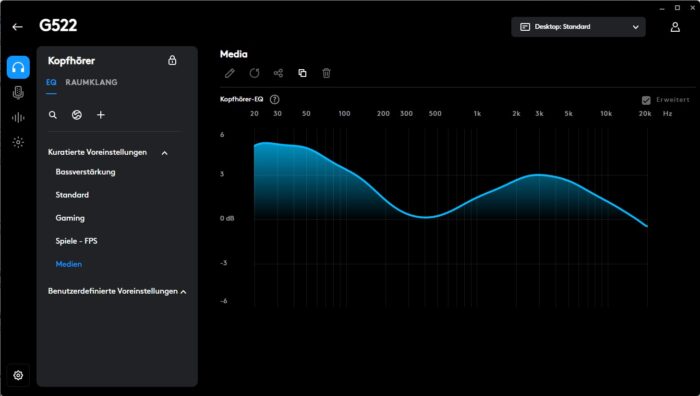The height and width of the screenshot is (396, 700).
Task: Select the Gaming preset
Action: [70, 218]
